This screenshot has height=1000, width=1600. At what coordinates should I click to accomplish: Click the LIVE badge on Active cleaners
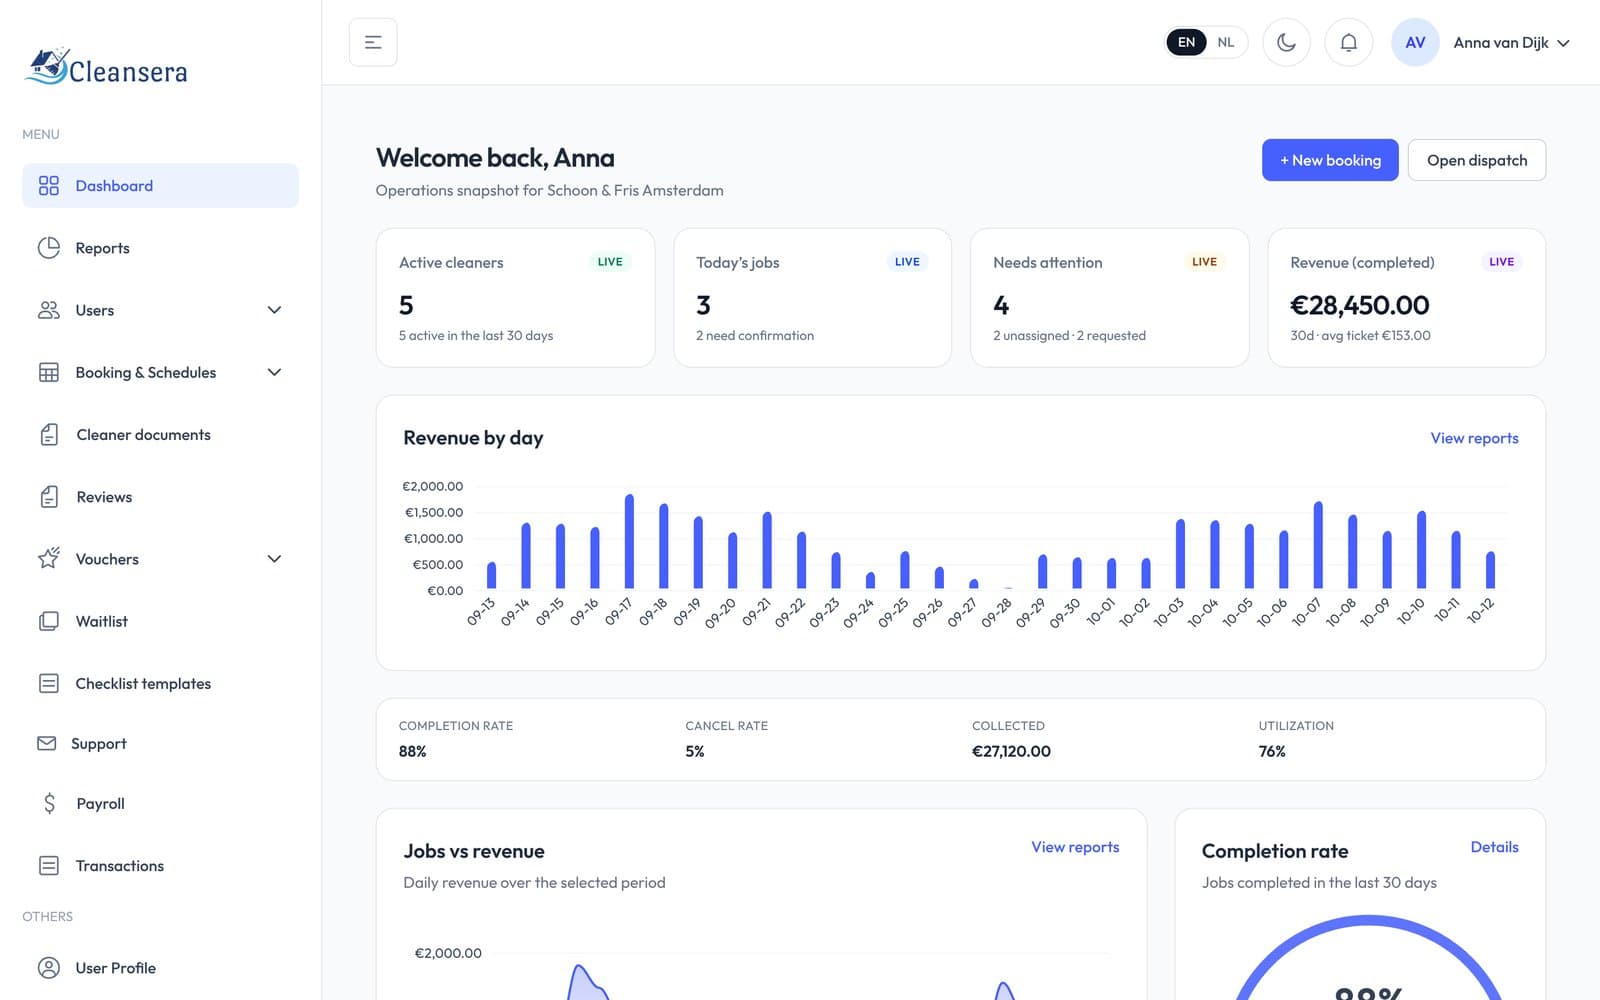[x=610, y=262]
